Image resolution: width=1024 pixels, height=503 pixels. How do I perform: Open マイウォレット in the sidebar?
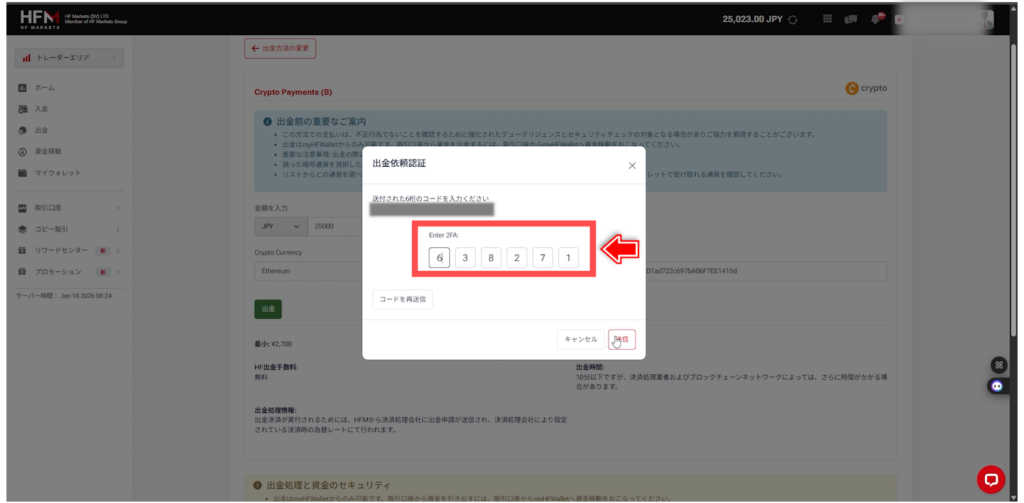coord(57,173)
